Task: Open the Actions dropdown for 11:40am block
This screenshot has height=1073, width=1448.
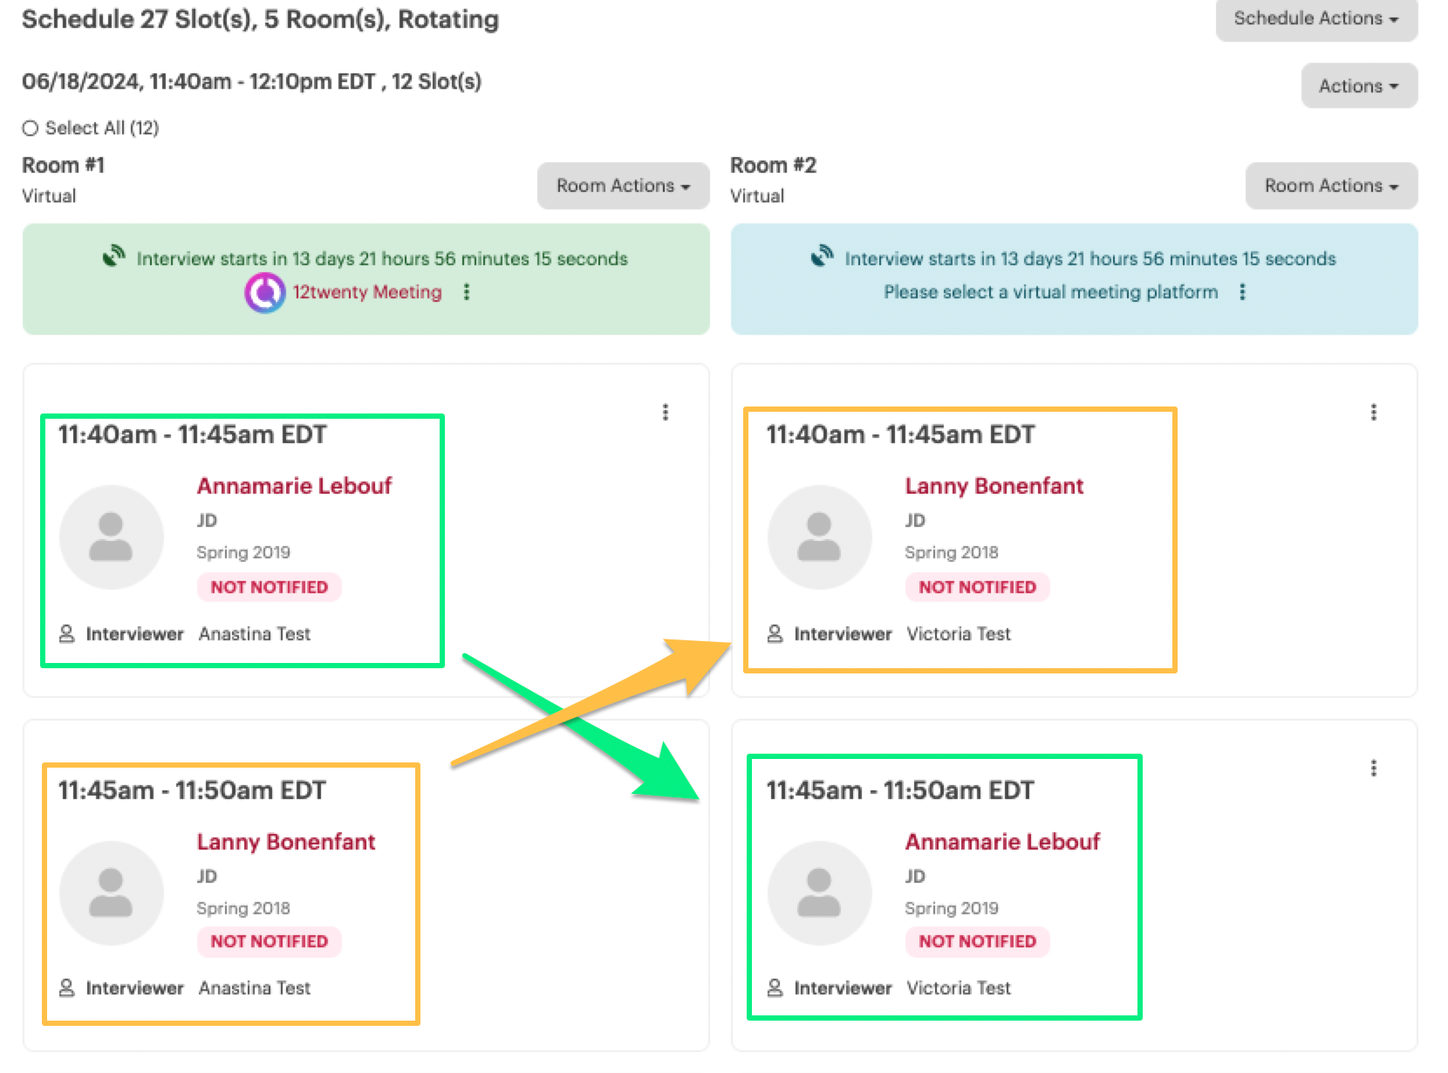Action: [x=1359, y=86]
